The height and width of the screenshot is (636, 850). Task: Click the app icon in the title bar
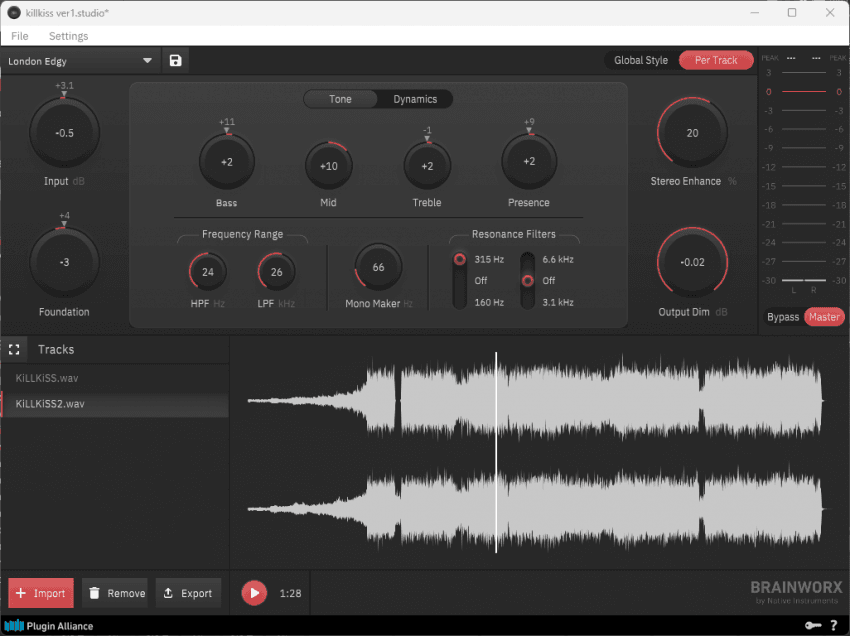14,12
